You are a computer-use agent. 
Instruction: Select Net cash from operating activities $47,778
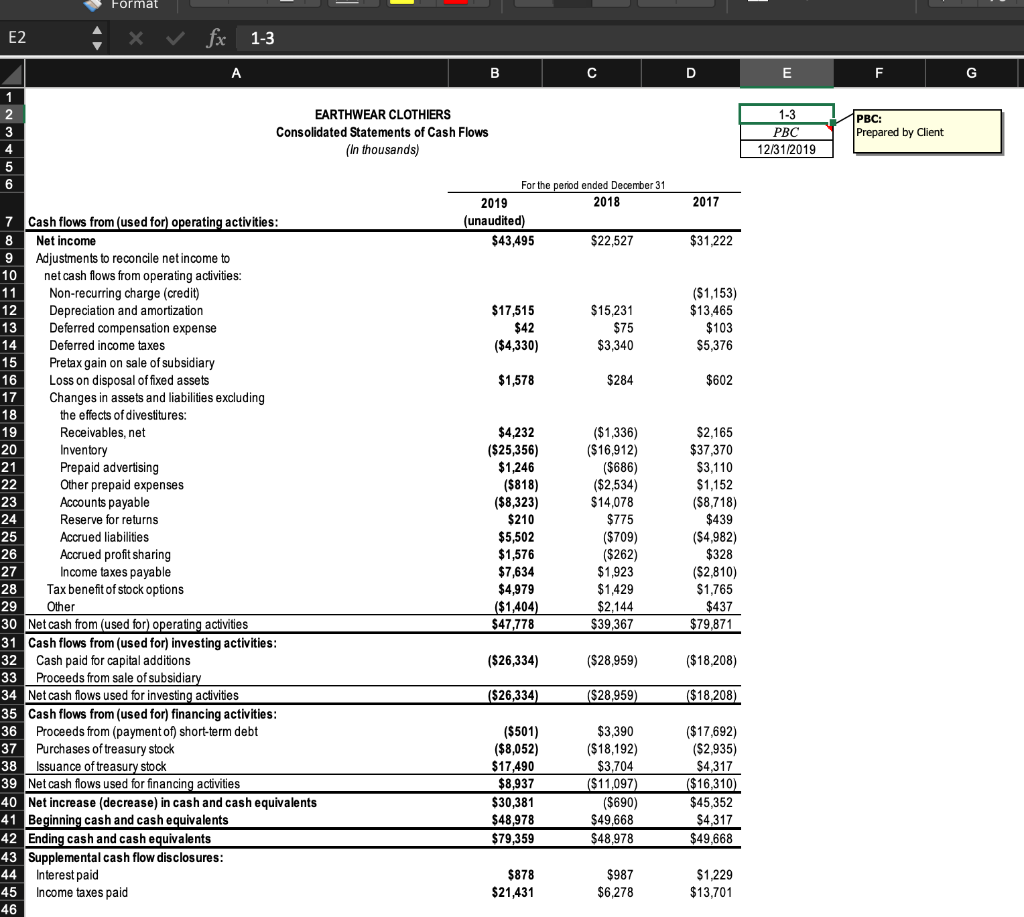pyautogui.click(x=513, y=624)
